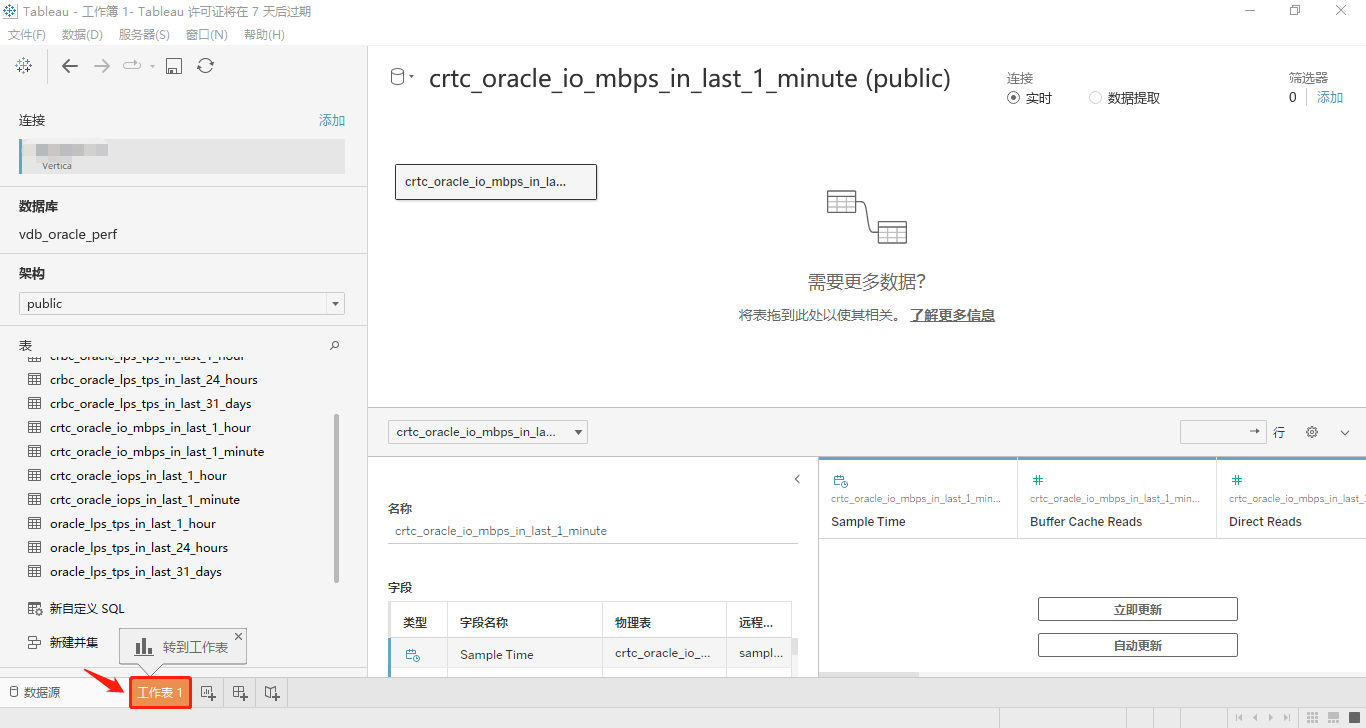This screenshot has height=728, width=1366.
Task: Click the new worksheet icon
Action: (x=208, y=692)
